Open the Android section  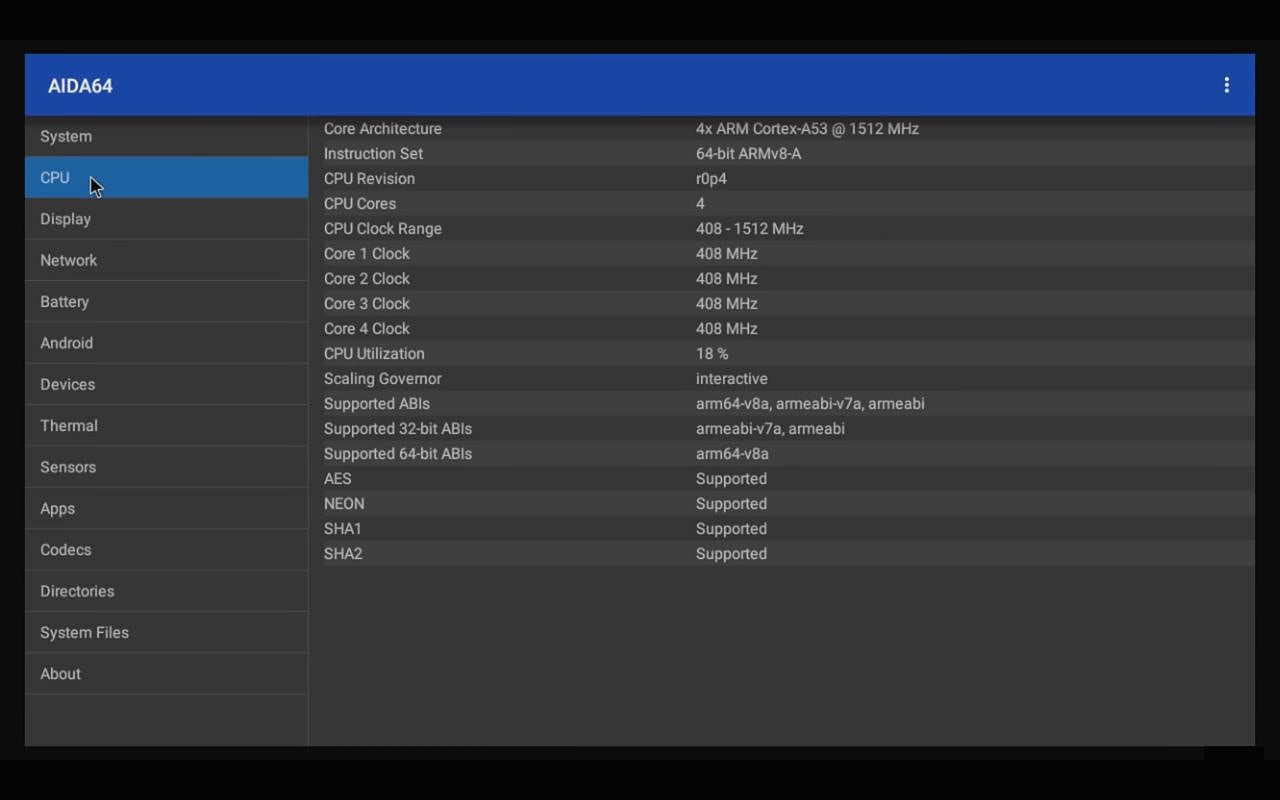(x=166, y=343)
